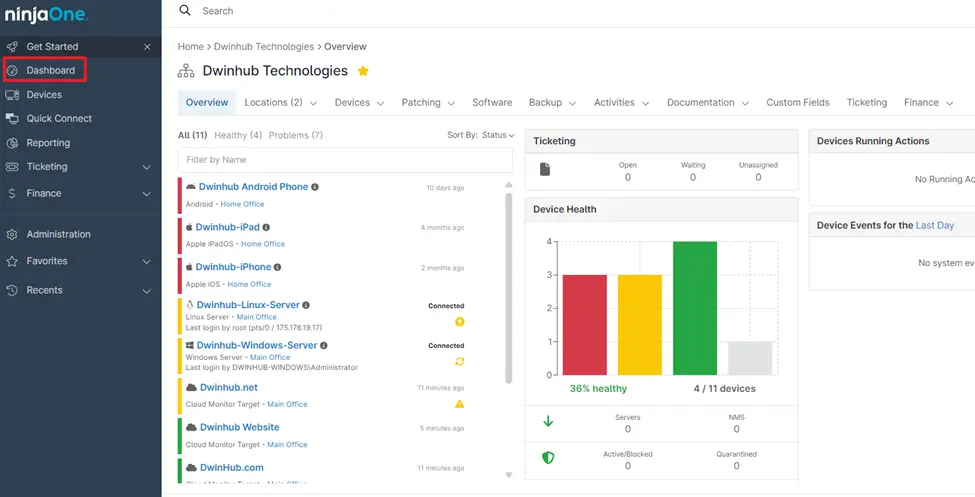Image resolution: width=975 pixels, height=497 pixels.
Task: Open Main Office link under Dwinhub-Windows-Server
Action: (x=270, y=358)
